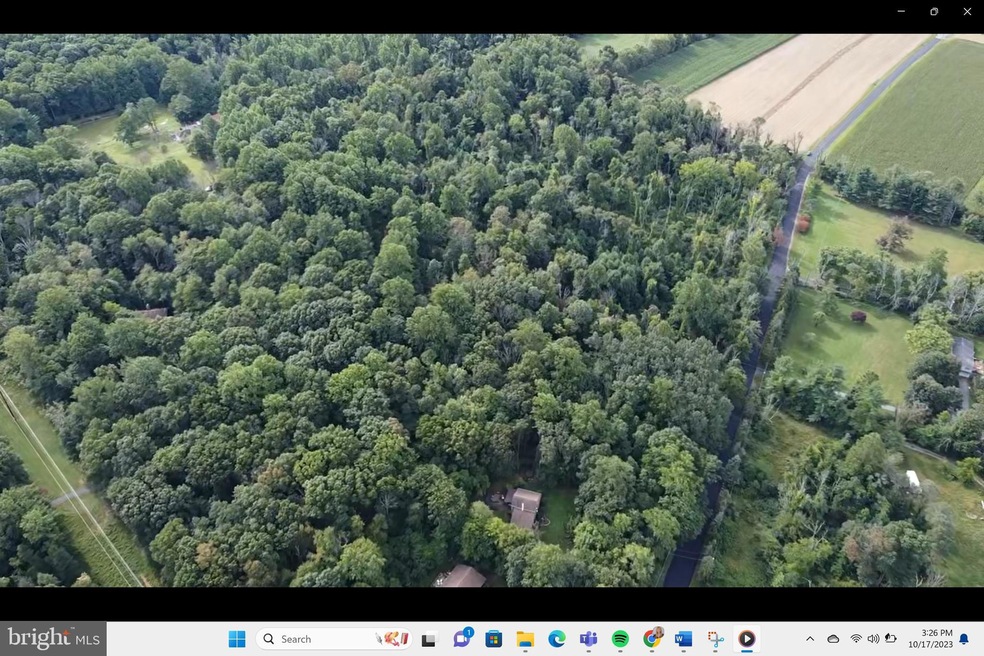Open Microsoft Word from taskbar
This screenshot has height=656, width=984.
coord(683,639)
